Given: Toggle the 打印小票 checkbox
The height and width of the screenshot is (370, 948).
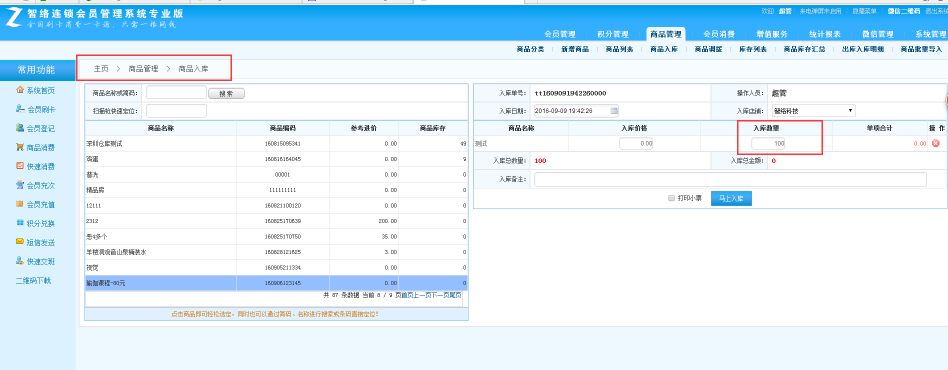Looking at the screenshot, I should 671,198.
